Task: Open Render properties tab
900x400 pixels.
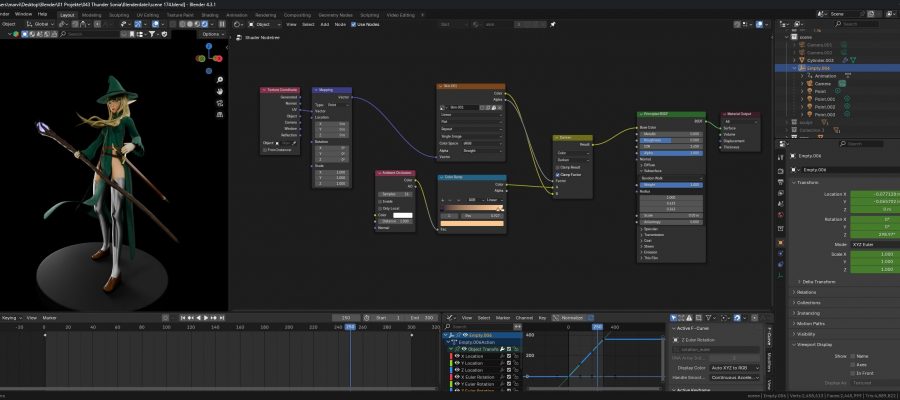Action: click(x=781, y=171)
